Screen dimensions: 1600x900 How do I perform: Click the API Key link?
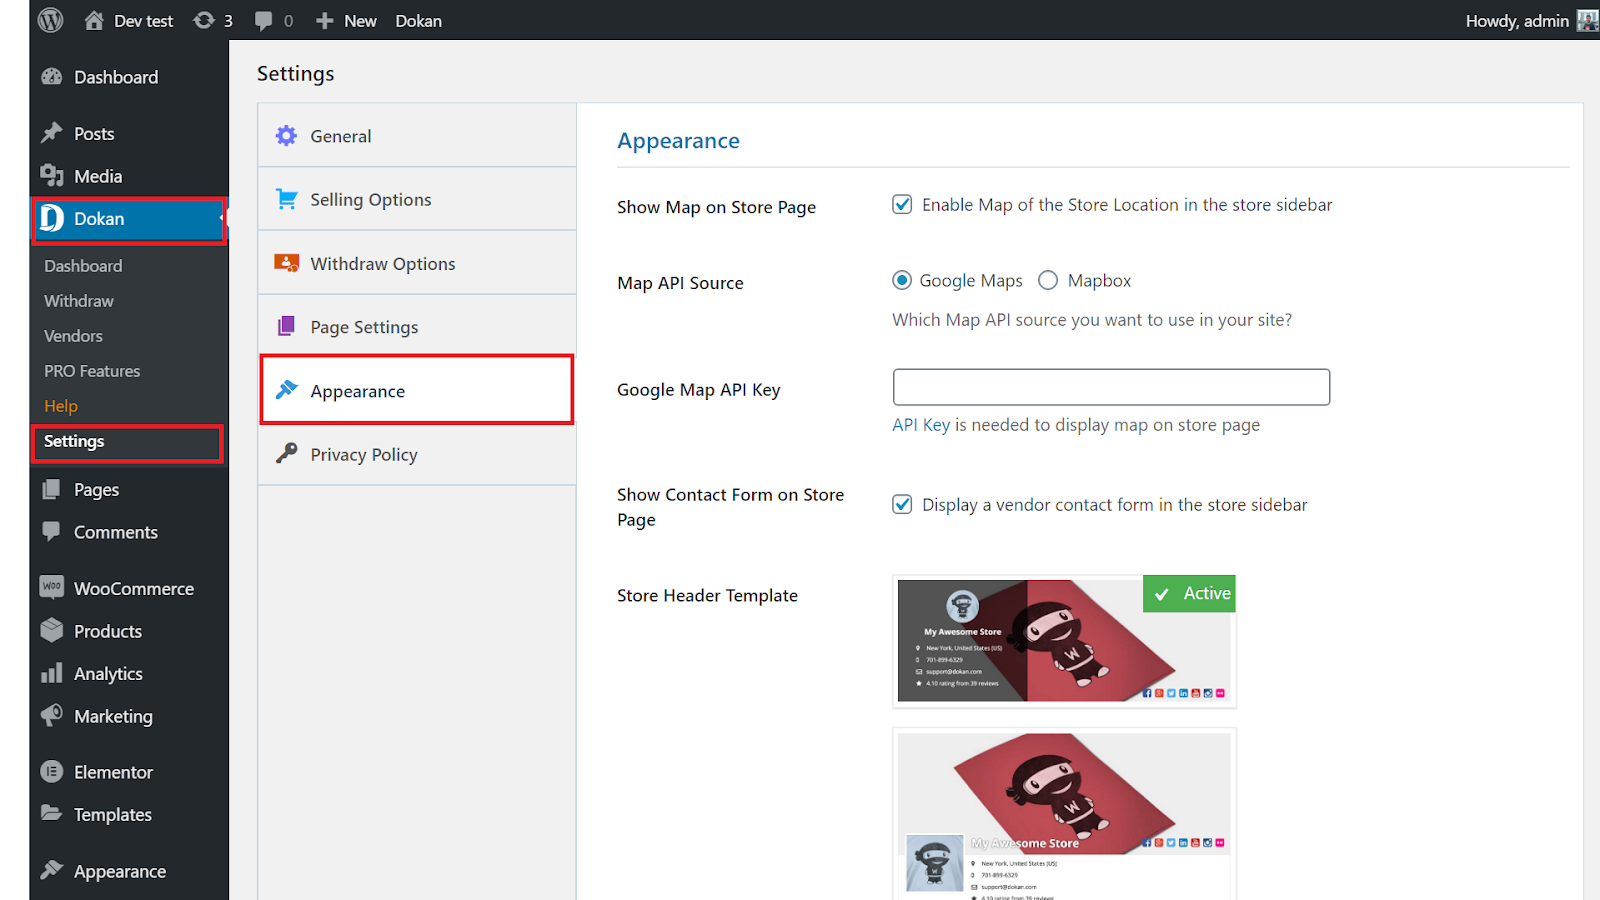click(921, 425)
